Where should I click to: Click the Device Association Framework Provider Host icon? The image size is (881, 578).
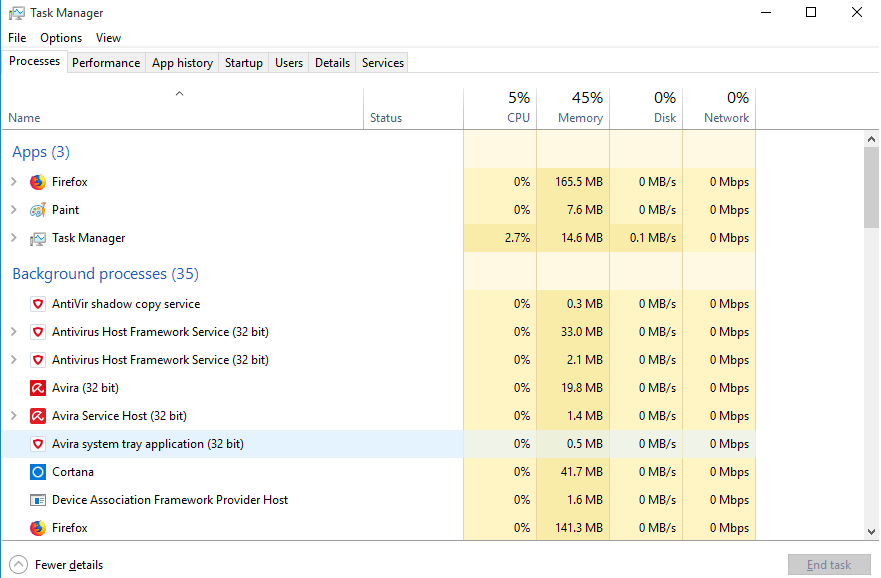[x=38, y=500]
